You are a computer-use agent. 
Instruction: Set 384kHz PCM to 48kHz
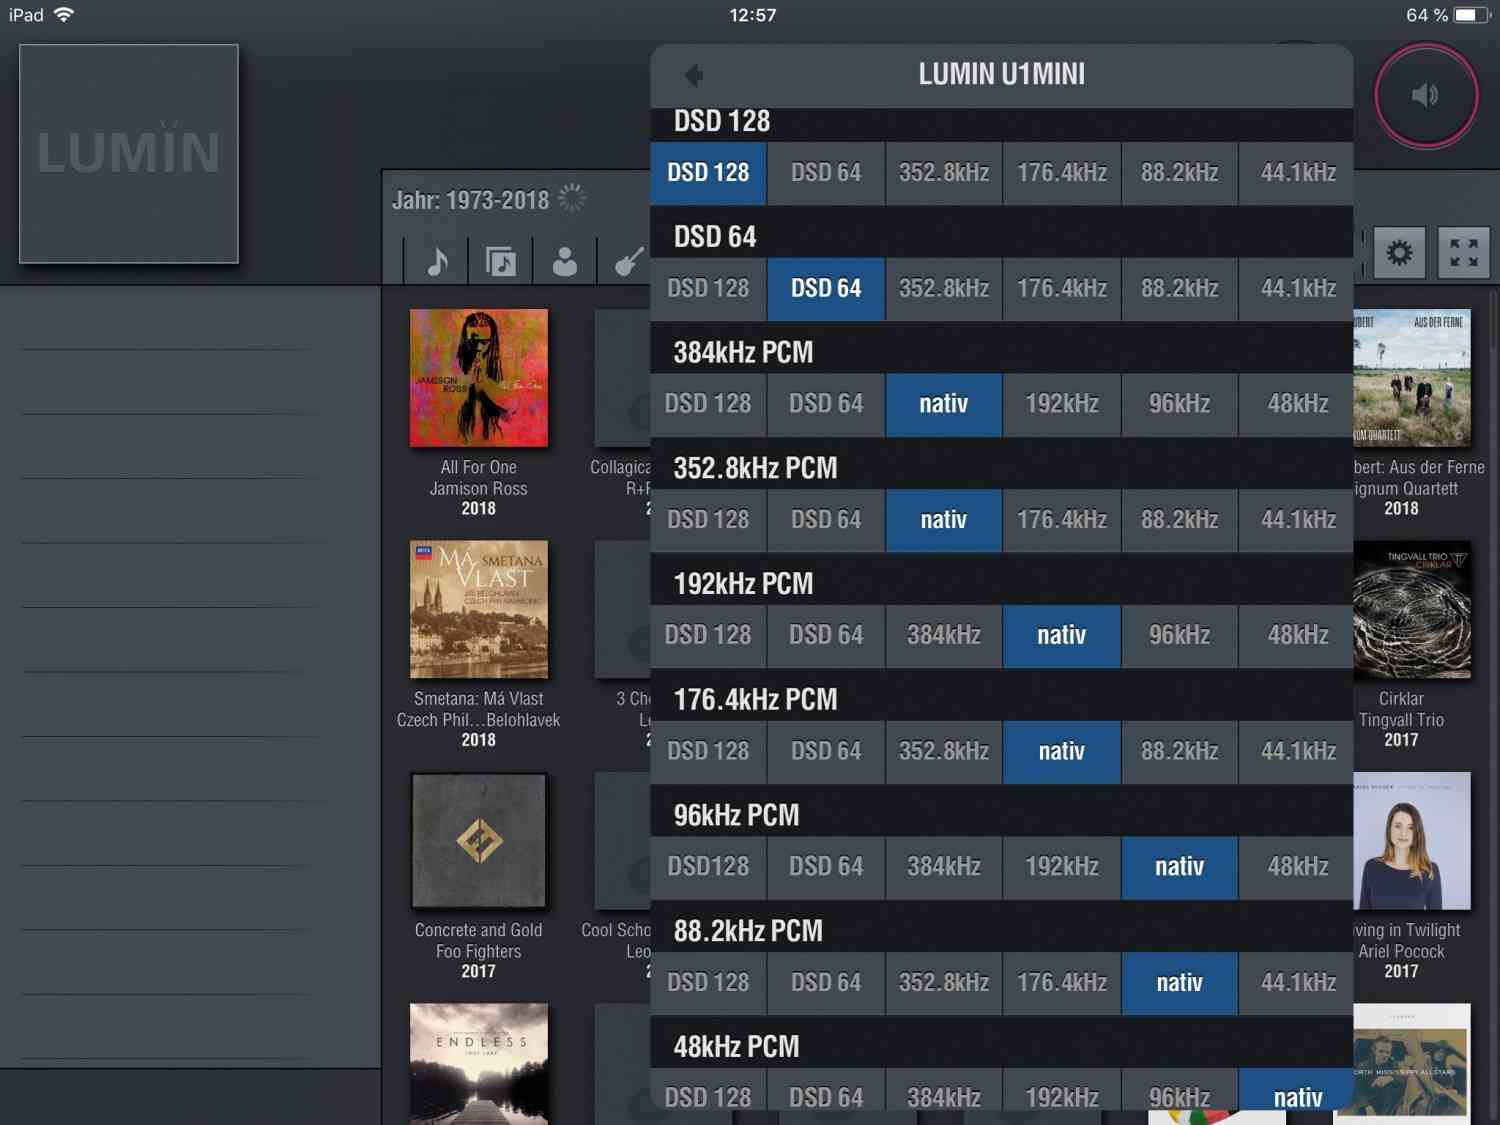1297,404
